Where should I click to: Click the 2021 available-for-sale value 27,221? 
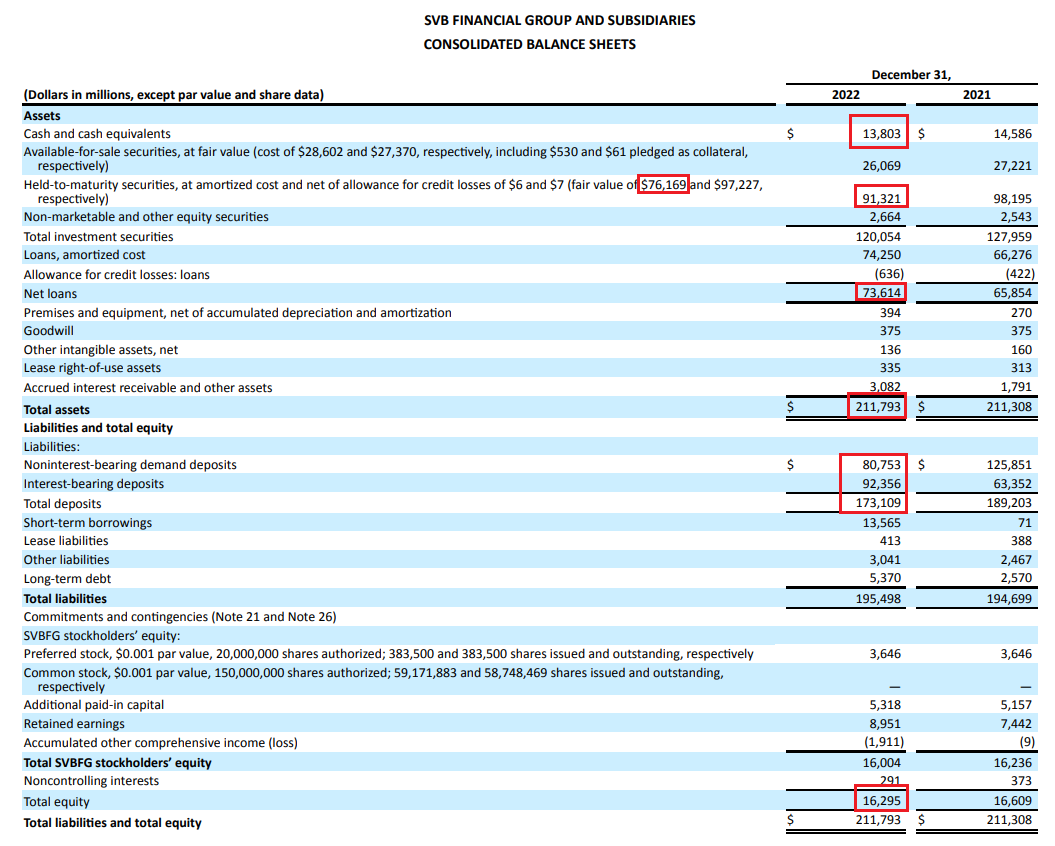click(1012, 166)
